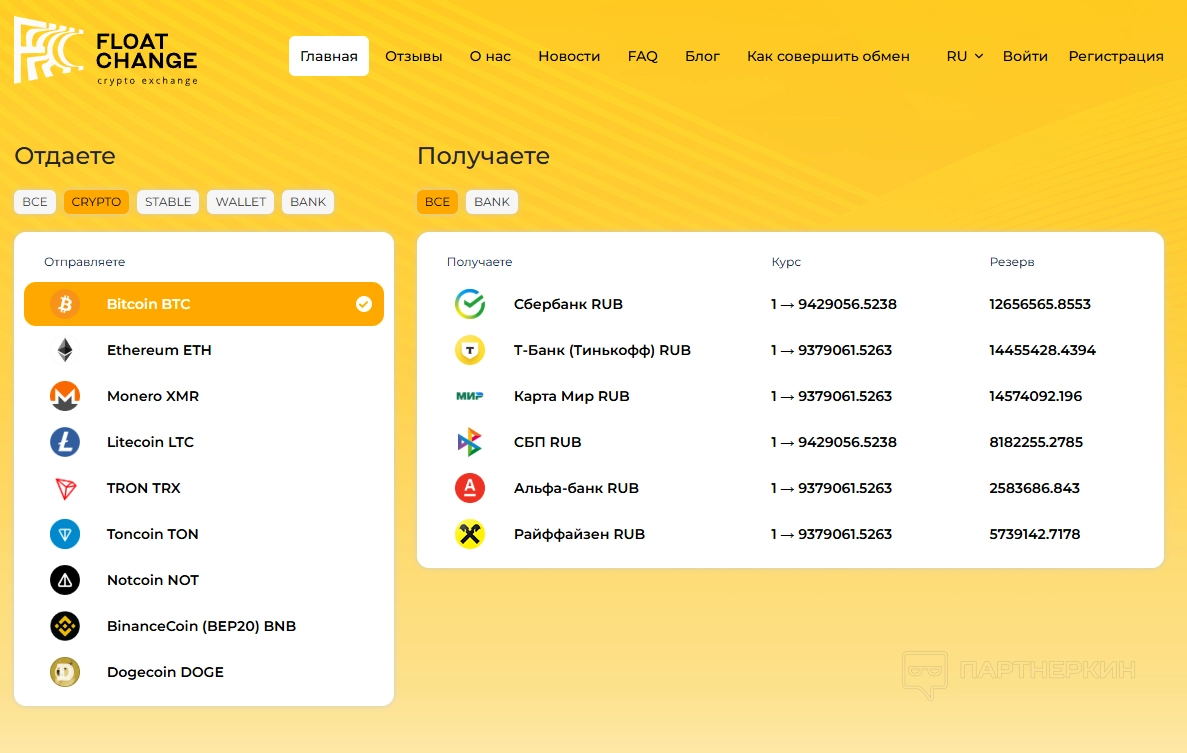Select ВСЕ filter under Отдаете
Image resolution: width=1187 pixels, height=753 pixels.
(35, 202)
